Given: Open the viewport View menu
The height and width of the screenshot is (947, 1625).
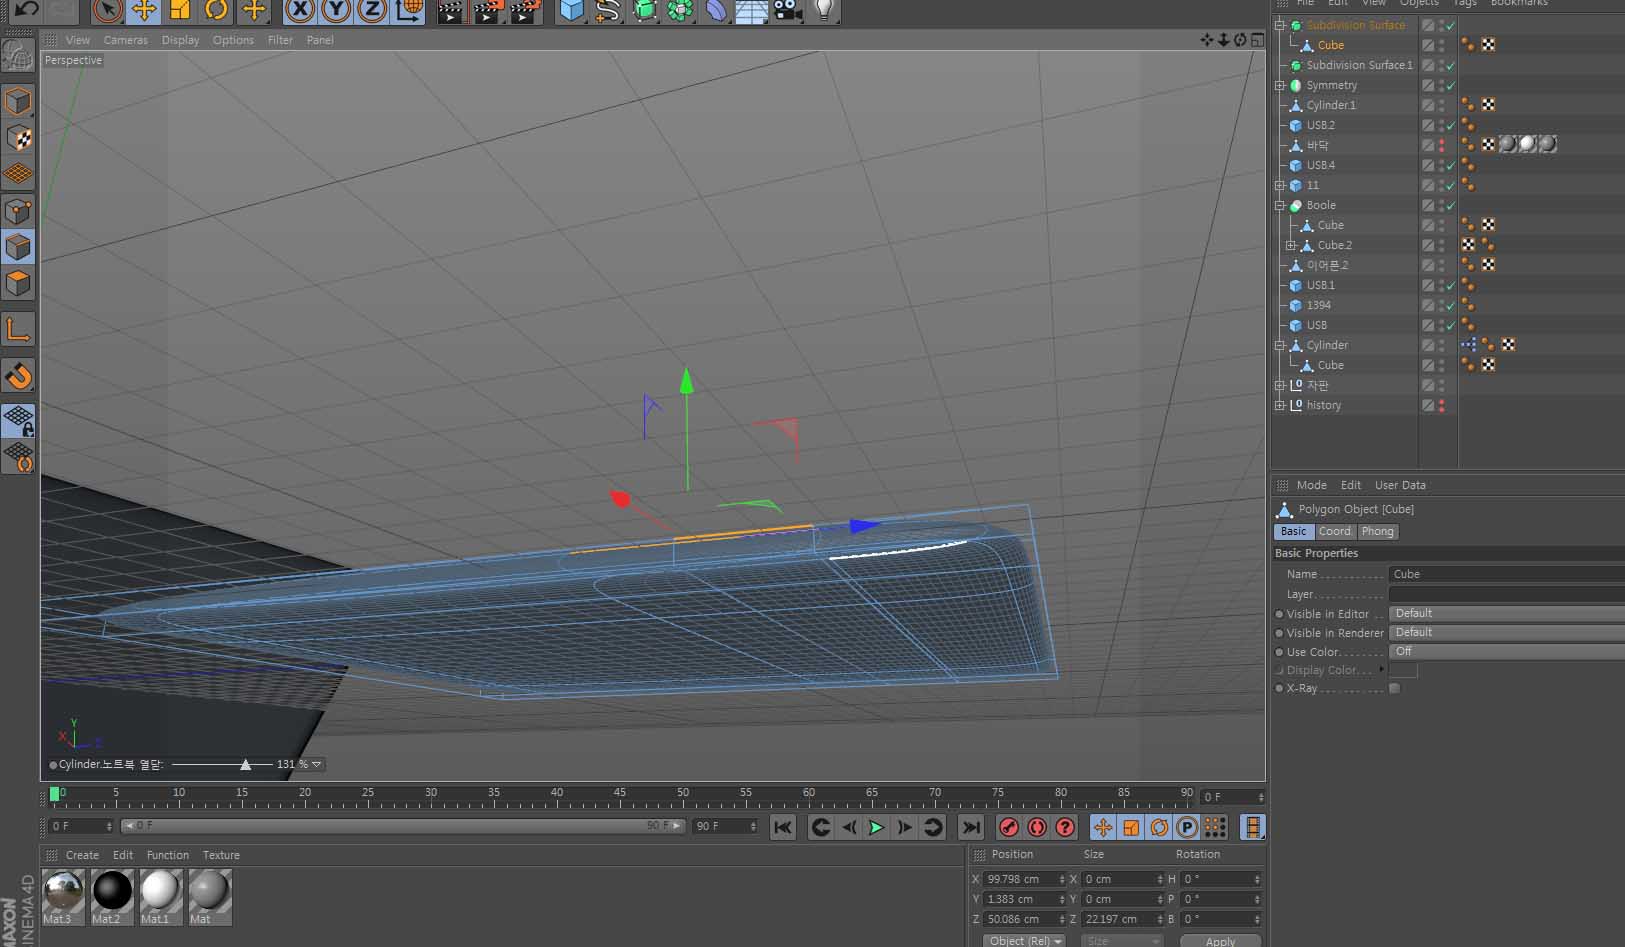Looking at the screenshot, I should 77,40.
